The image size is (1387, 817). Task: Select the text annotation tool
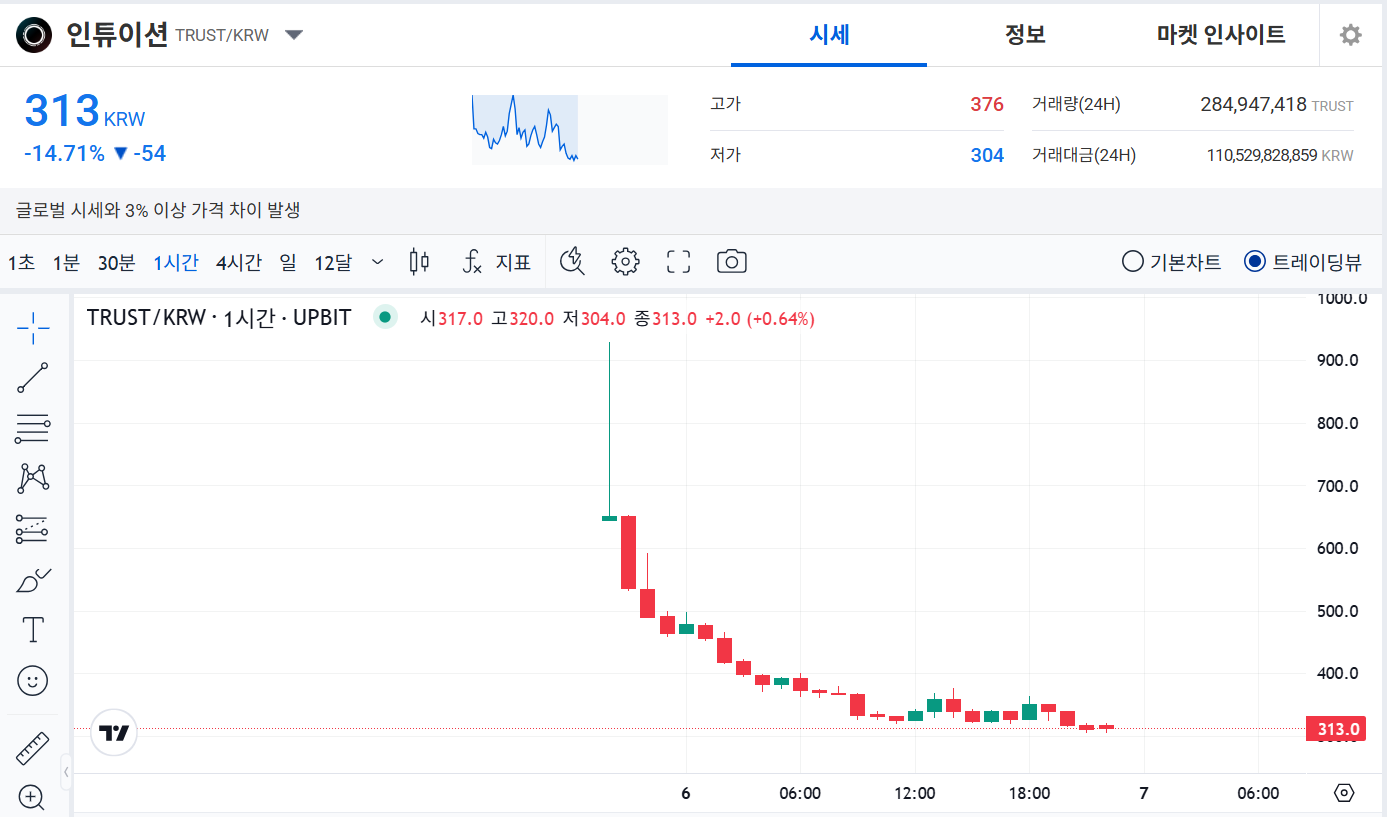click(32, 630)
